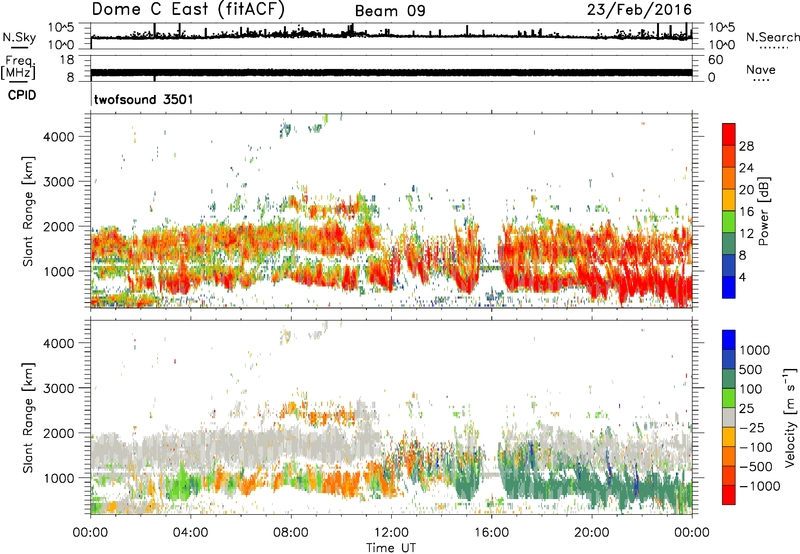This screenshot has width=800, height=554.
Task: Click the "Dome C East (fitACF)" title
Action: coord(188,10)
